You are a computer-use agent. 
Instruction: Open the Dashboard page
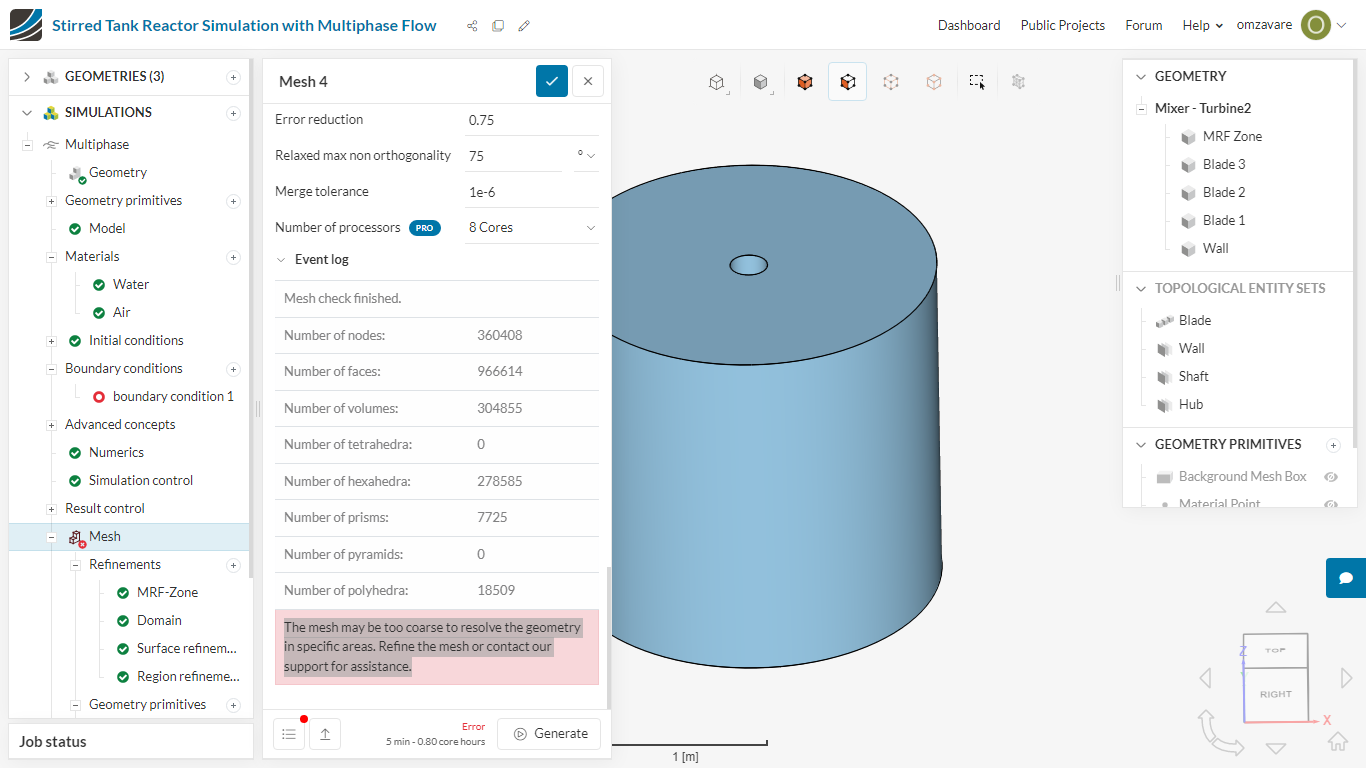coord(968,26)
